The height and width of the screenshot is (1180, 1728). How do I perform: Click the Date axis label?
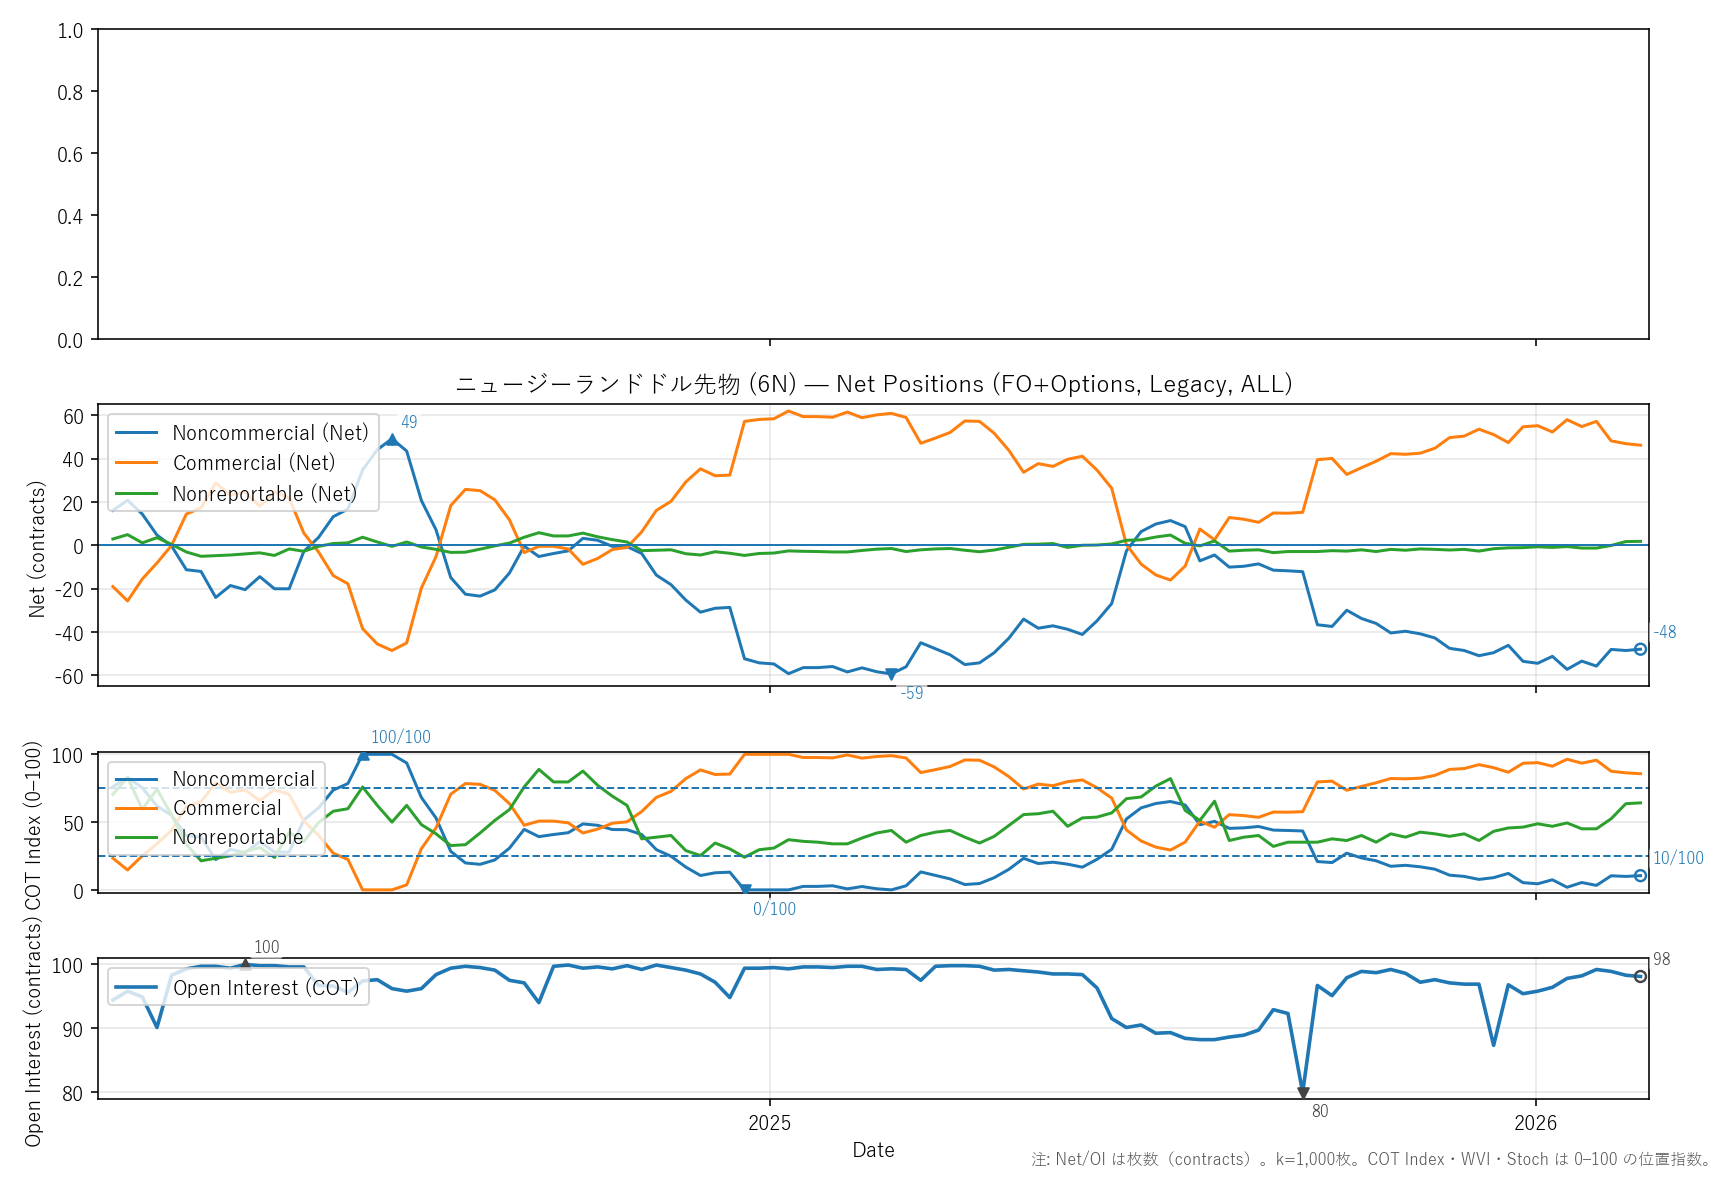[x=873, y=1150]
